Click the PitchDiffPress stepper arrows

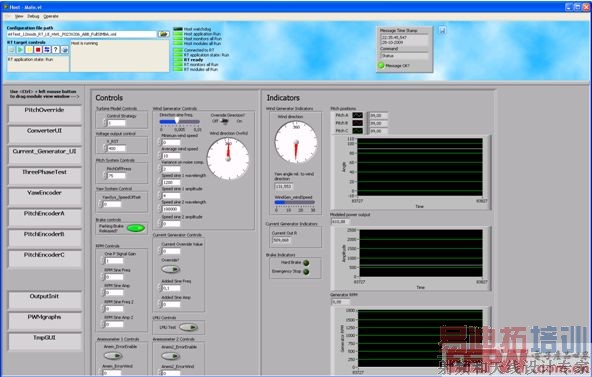tap(105, 175)
